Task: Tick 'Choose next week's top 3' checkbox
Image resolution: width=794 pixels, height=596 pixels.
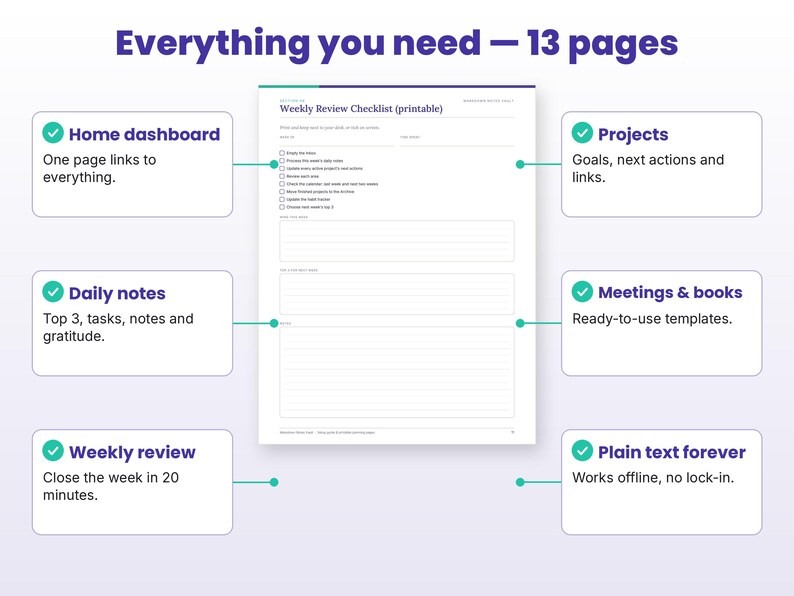Action: pyautogui.click(x=282, y=207)
